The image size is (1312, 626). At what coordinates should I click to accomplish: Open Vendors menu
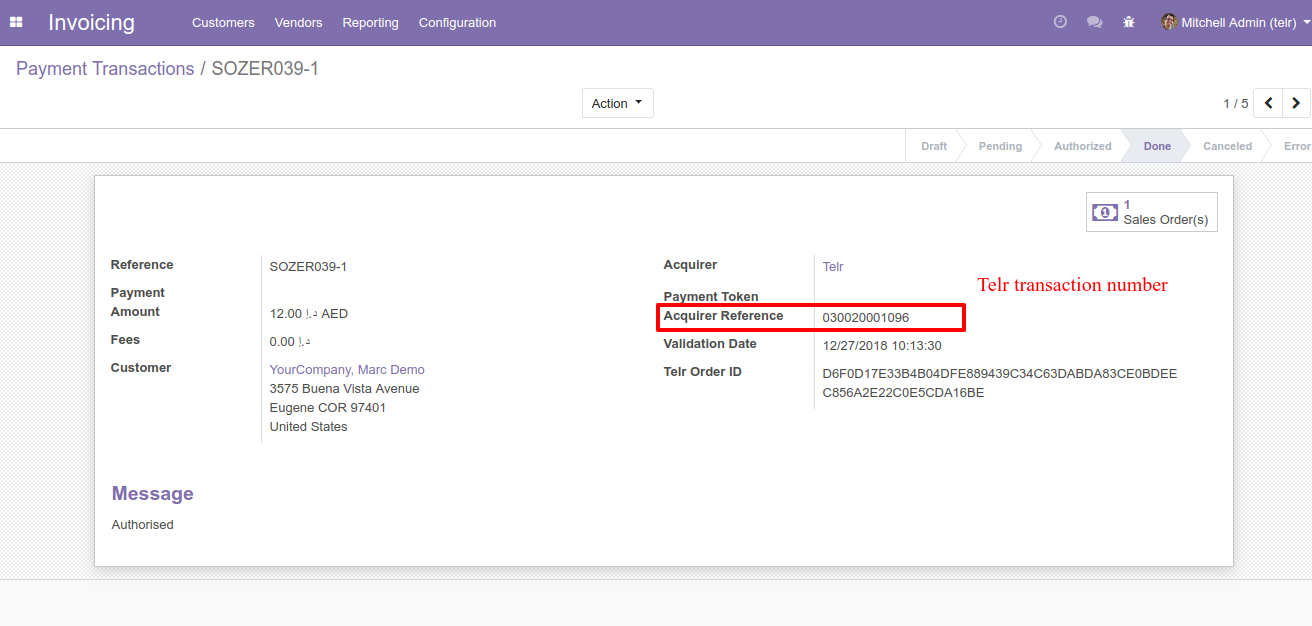[x=298, y=22]
